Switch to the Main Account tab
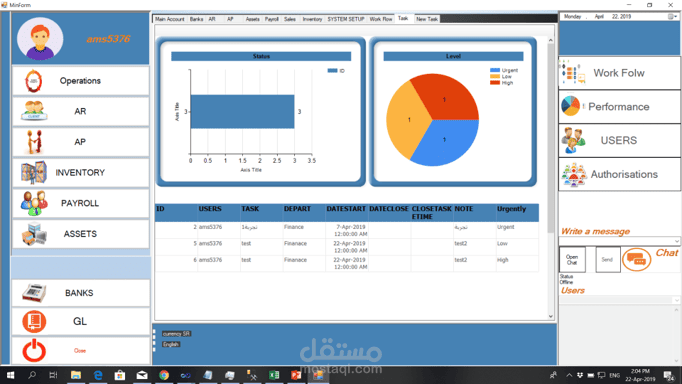The image size is (682, 384). 170,19
